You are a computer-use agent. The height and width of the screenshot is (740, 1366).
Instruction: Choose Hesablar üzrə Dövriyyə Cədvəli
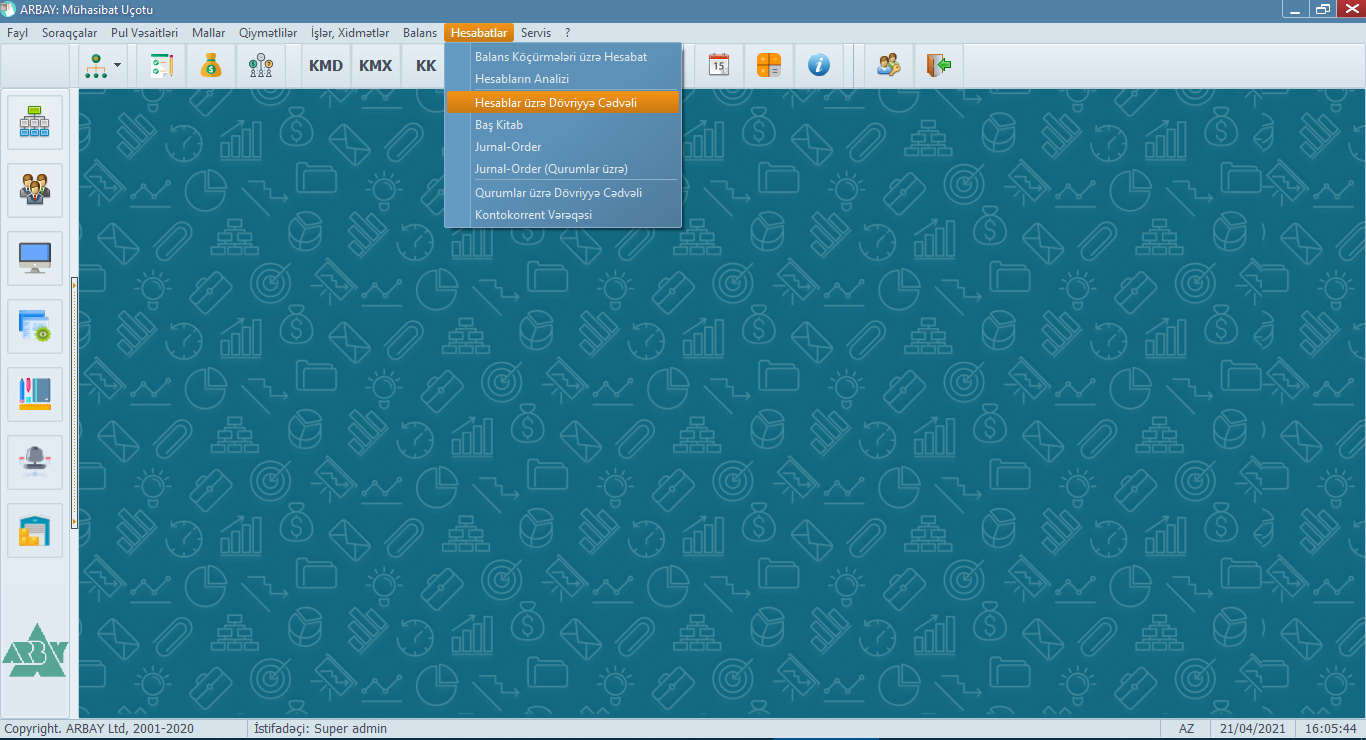(563, 103)
